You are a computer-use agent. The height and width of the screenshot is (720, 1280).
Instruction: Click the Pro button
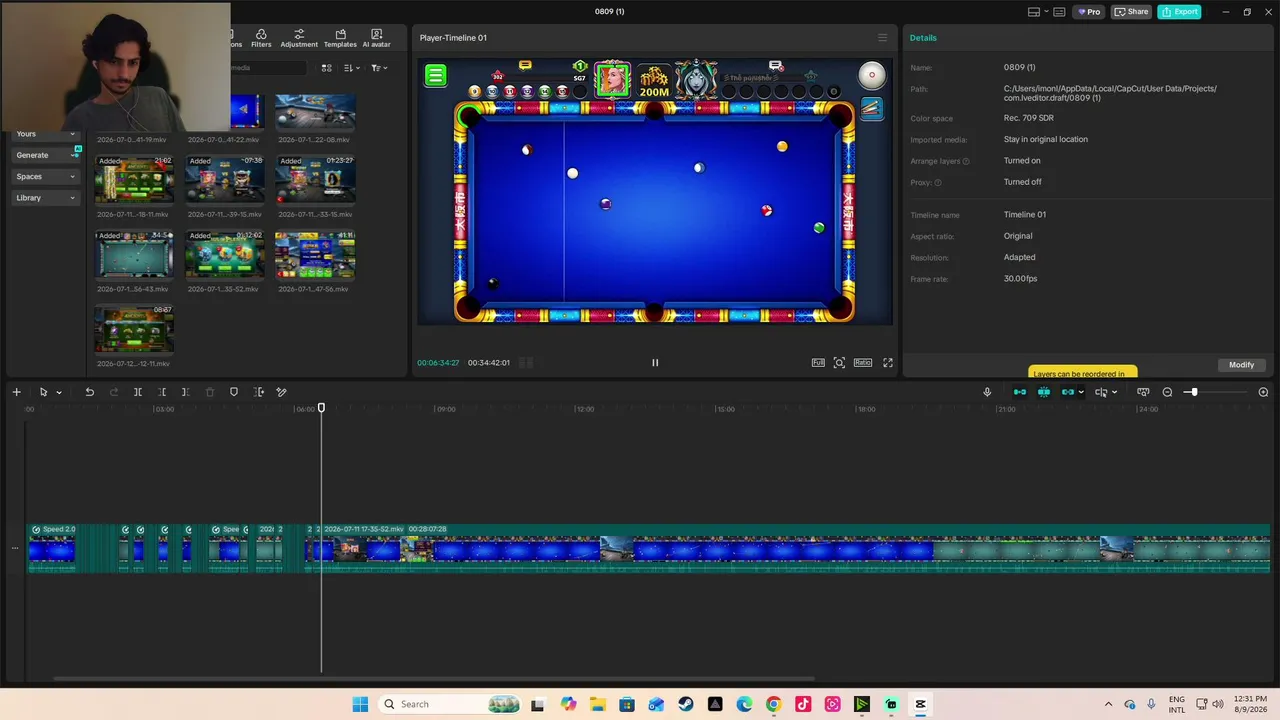click(1088, 12)
